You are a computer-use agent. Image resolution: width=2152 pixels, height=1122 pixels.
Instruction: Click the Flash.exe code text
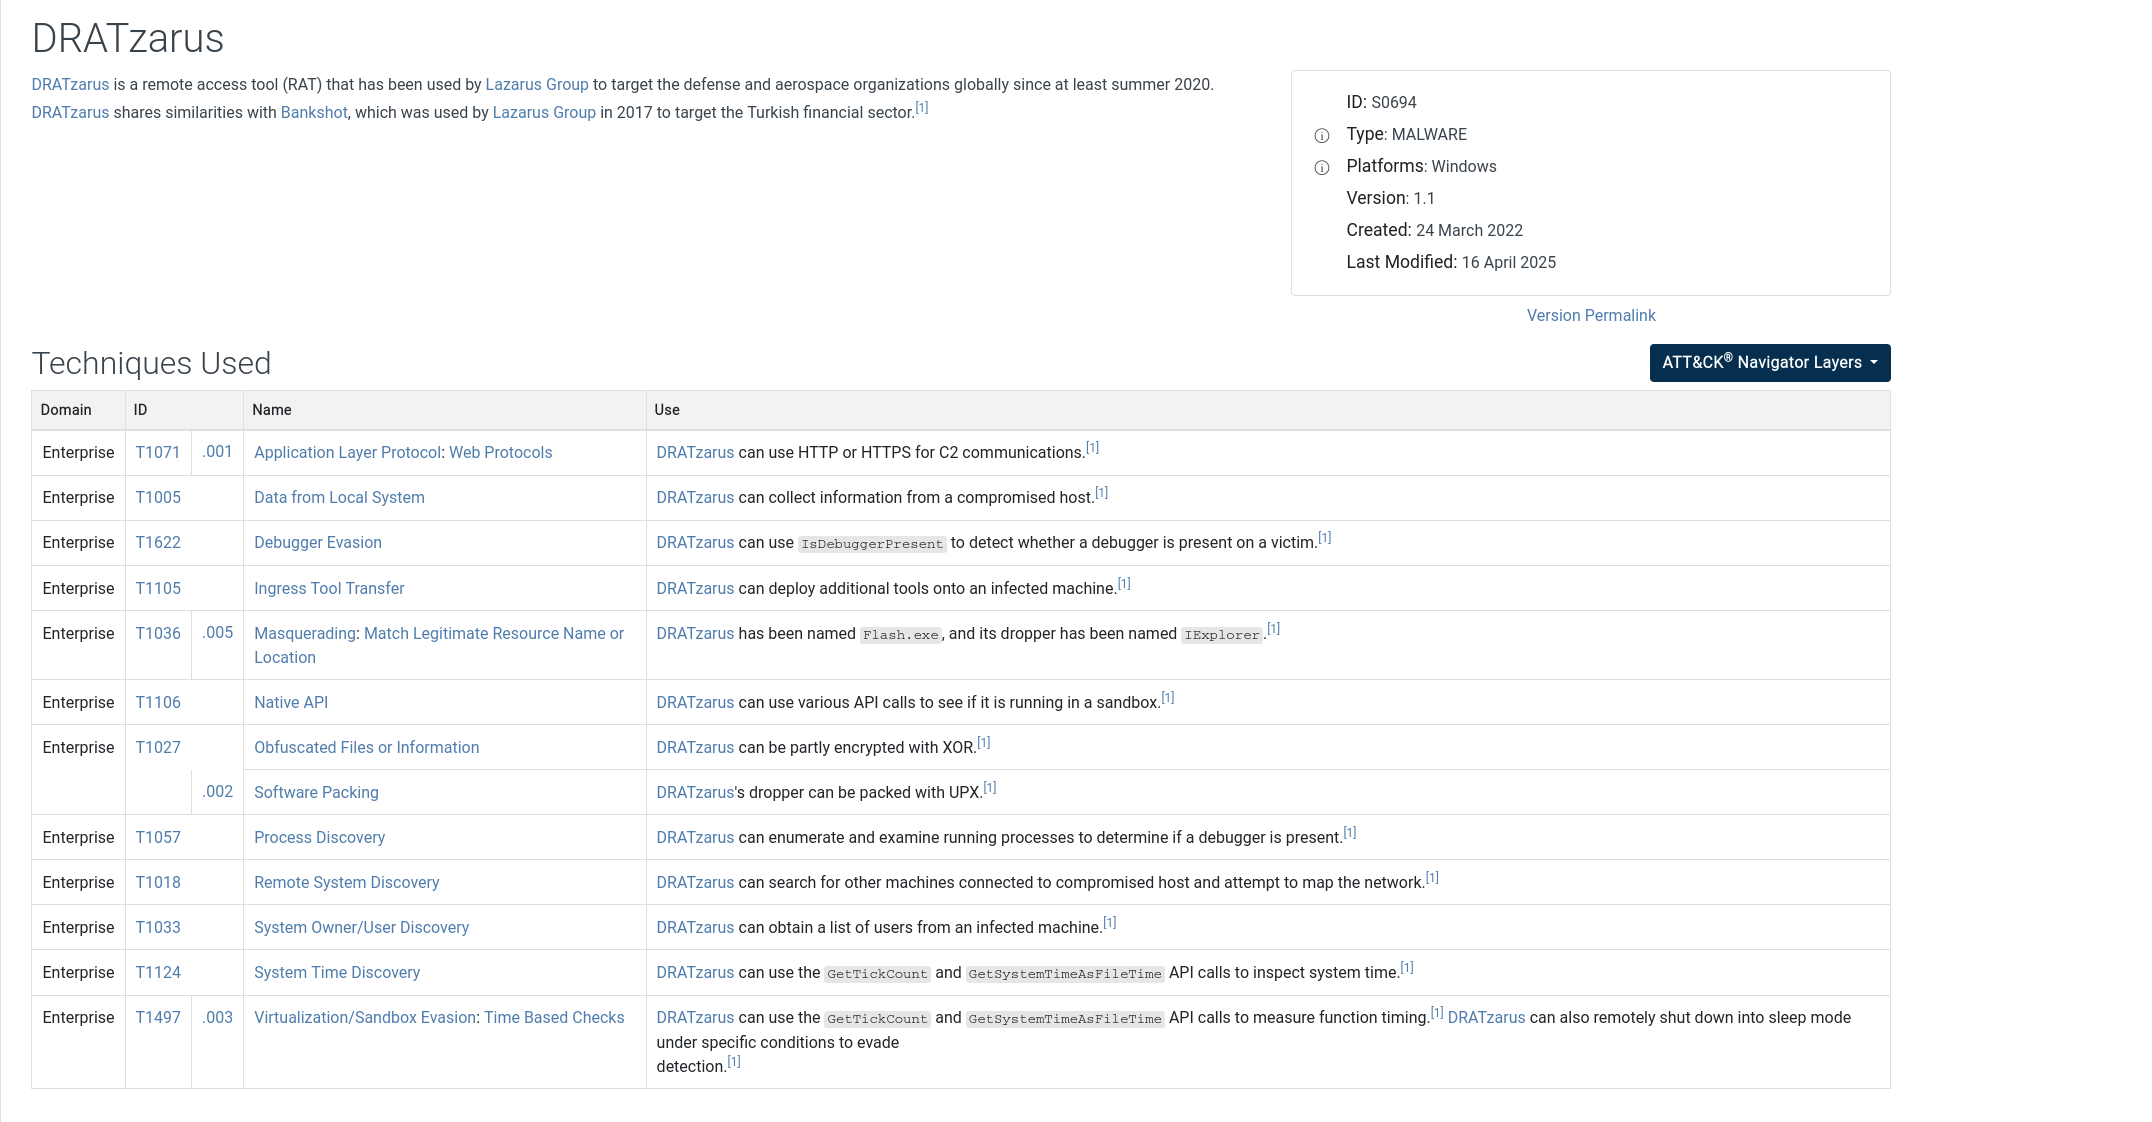click(900, 635)
